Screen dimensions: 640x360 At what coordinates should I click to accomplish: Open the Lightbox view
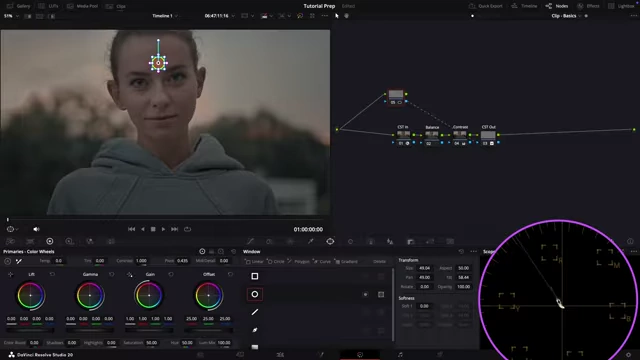click(621, 6)
